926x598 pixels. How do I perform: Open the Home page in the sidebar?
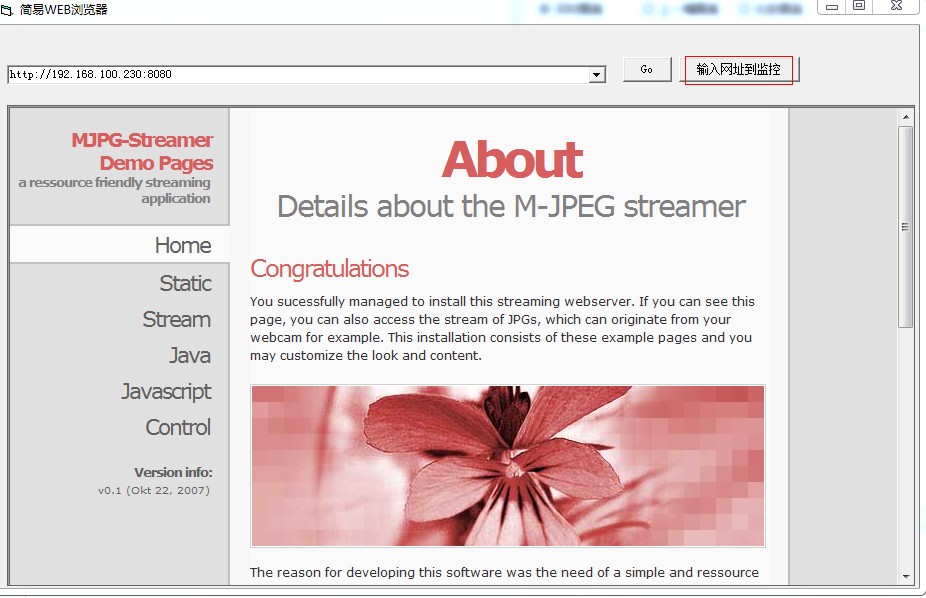point(182,246)
